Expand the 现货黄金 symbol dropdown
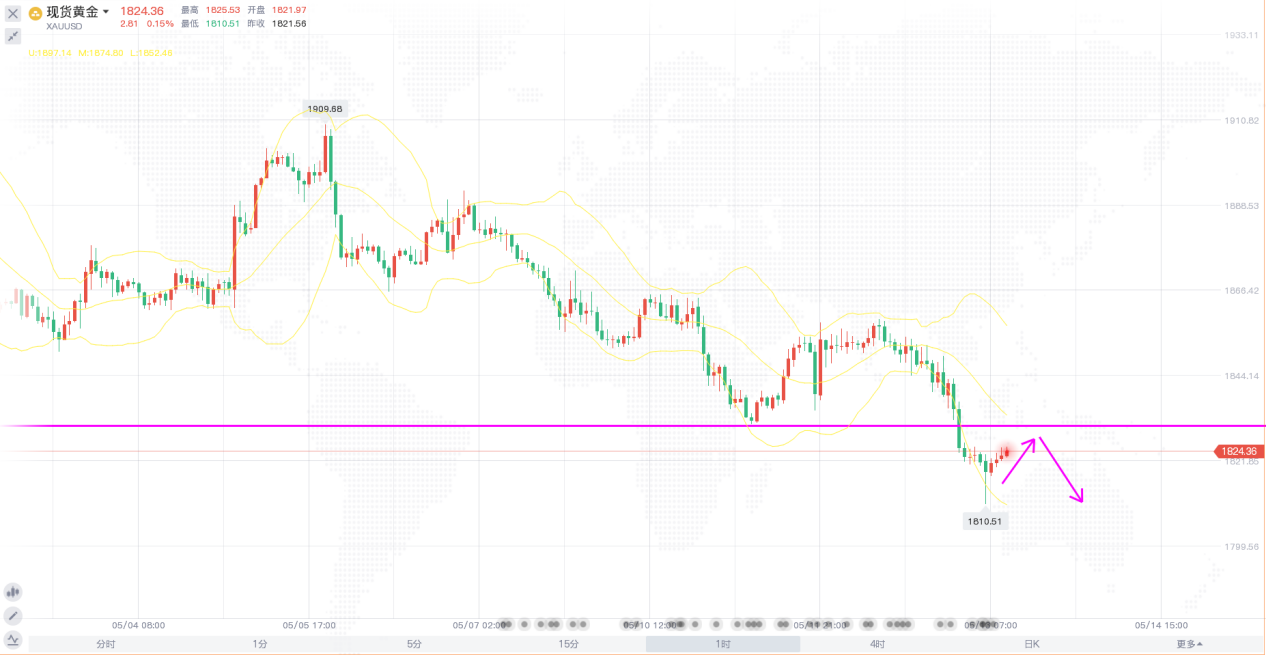Image resolution: width=1266 pixels, height=655 pixels. coord(106,12)
